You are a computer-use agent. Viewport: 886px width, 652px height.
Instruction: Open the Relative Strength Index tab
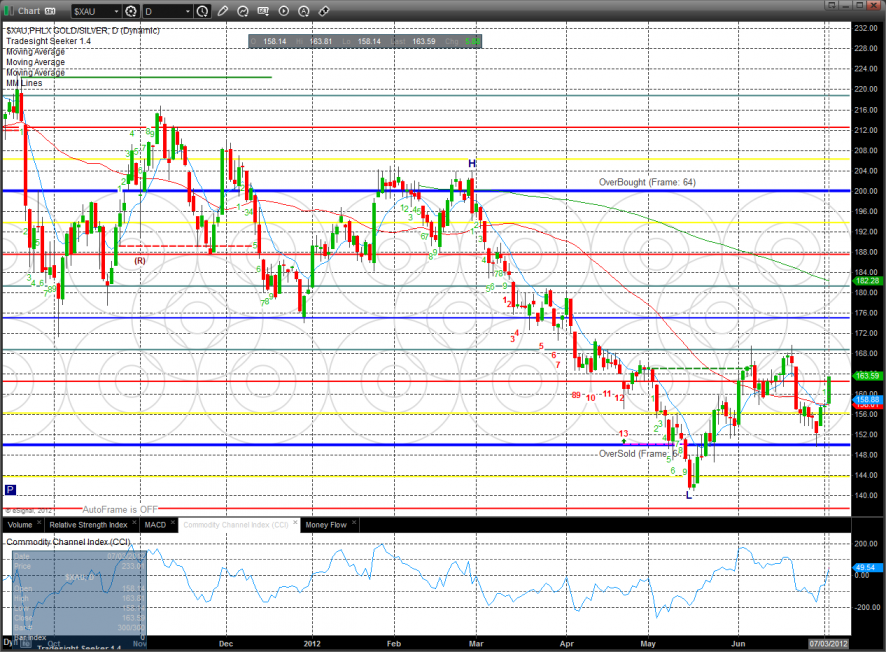point(90,524)
